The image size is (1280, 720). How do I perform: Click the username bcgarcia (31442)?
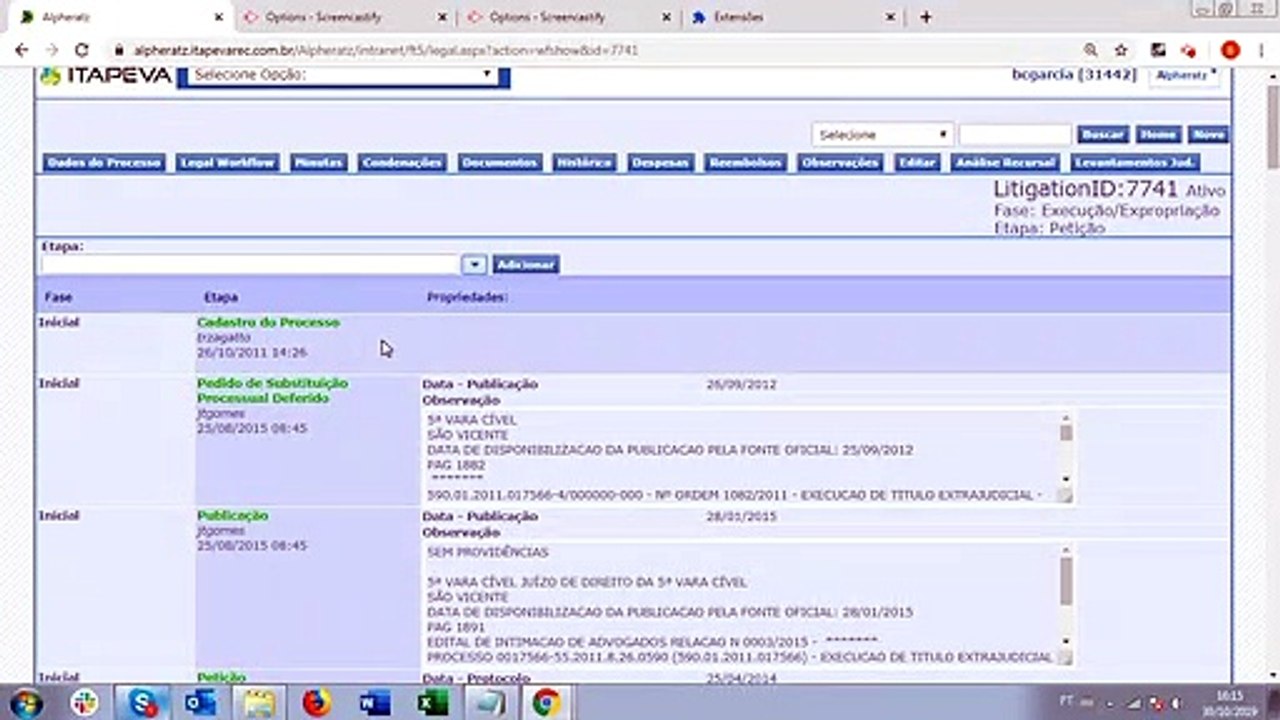coord(1075,75)
